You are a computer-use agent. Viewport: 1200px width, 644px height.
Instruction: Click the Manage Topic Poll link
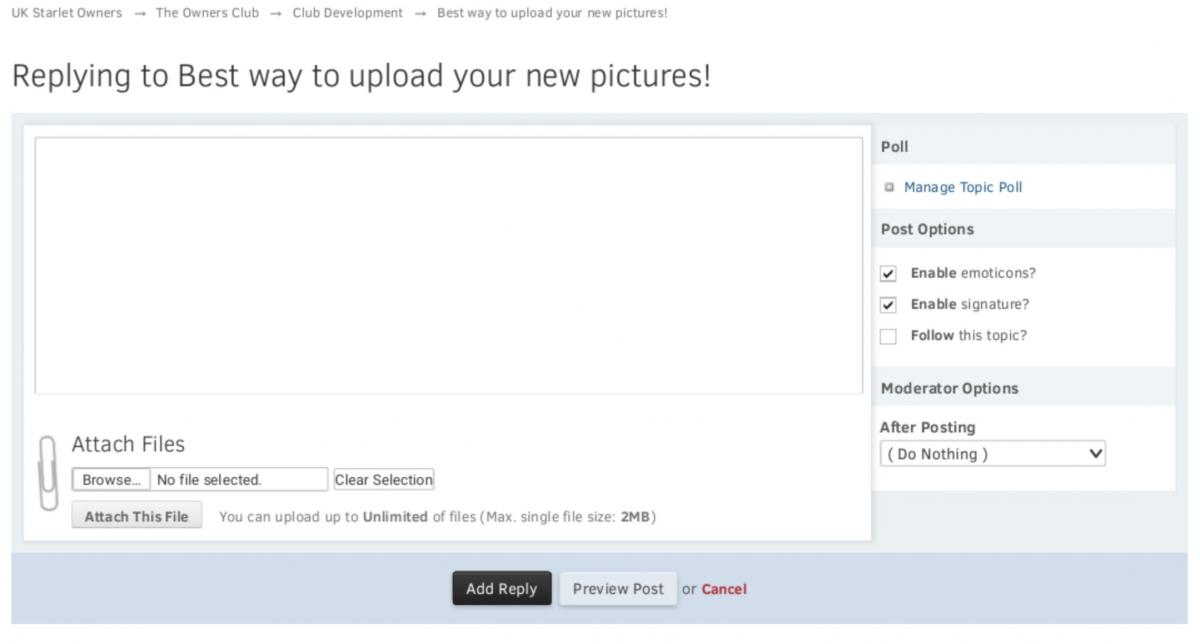coord(963,187)
